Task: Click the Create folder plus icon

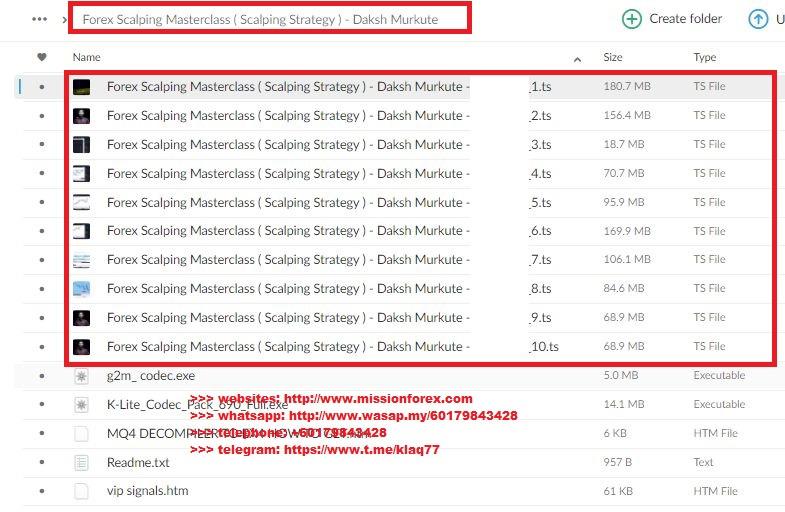Action: coord(632,19)
